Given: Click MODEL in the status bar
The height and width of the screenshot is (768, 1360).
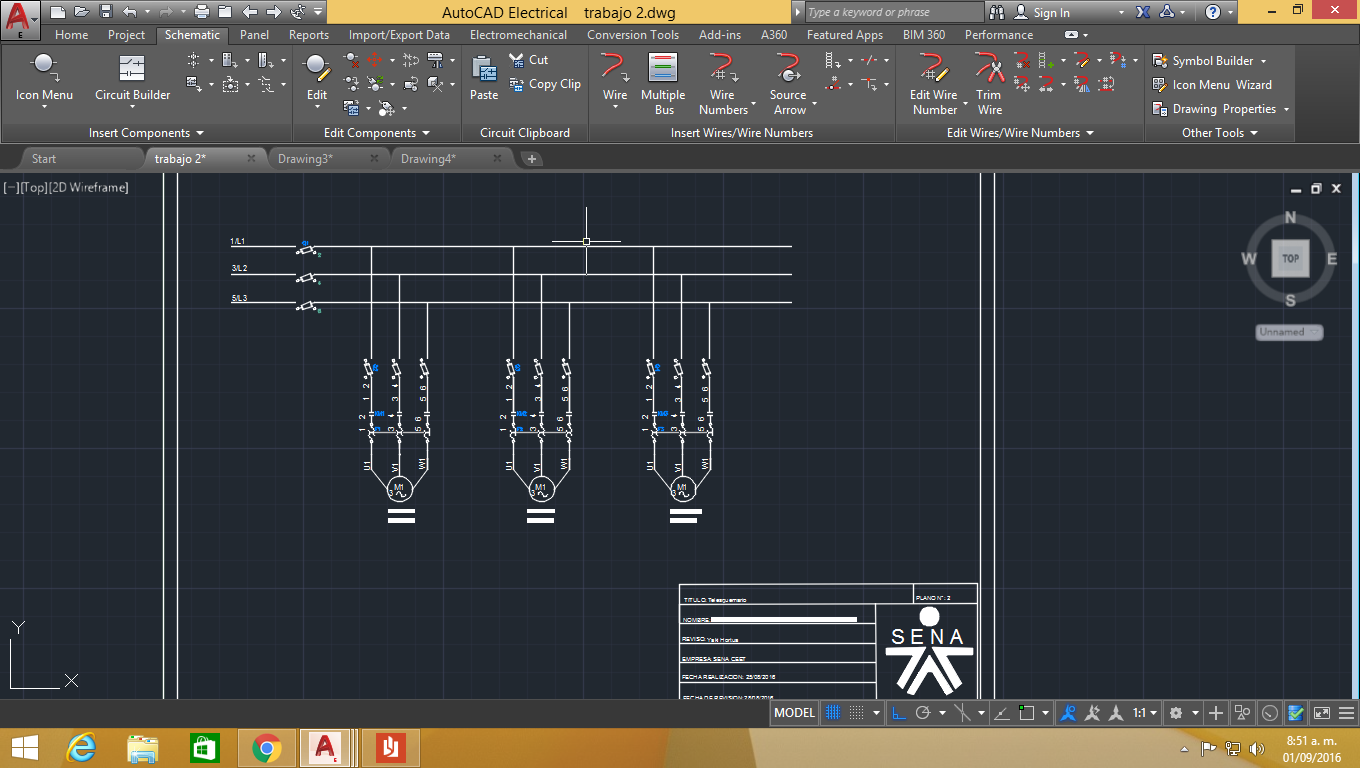Looking at the screenshot, I should pos(793,712).
